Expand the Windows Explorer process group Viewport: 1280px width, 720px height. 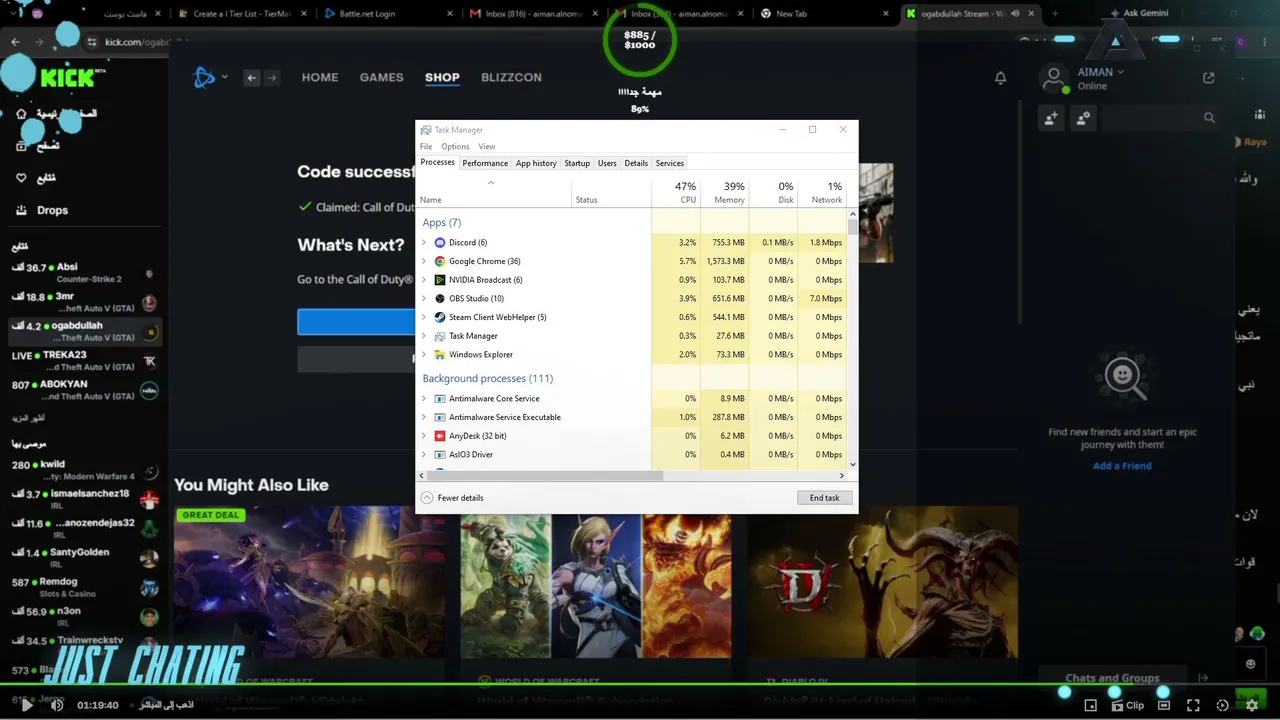pos(424,355)
